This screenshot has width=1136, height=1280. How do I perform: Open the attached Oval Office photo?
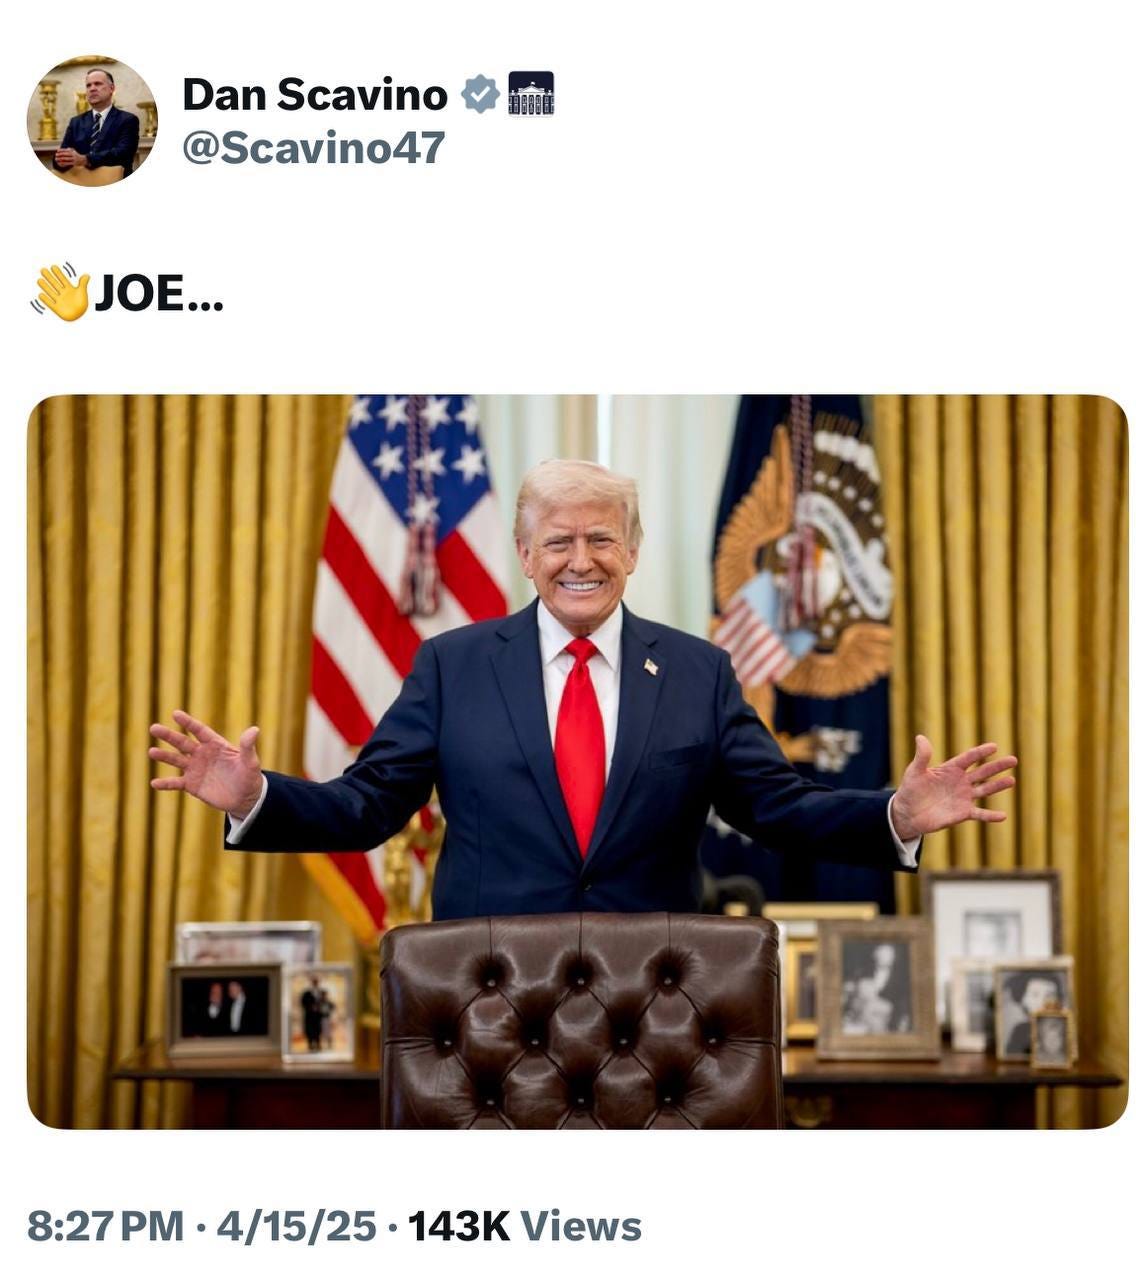tap(577, 762)
